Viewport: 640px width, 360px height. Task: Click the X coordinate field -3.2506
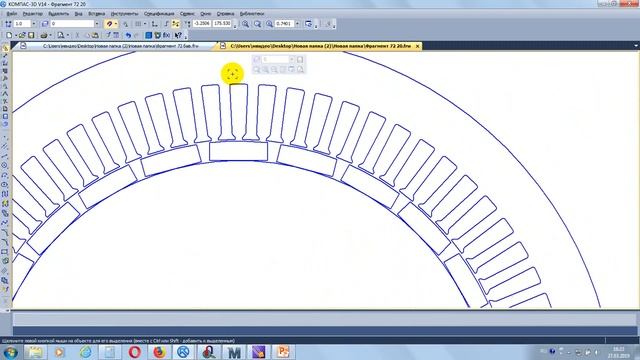click(202, 24)
